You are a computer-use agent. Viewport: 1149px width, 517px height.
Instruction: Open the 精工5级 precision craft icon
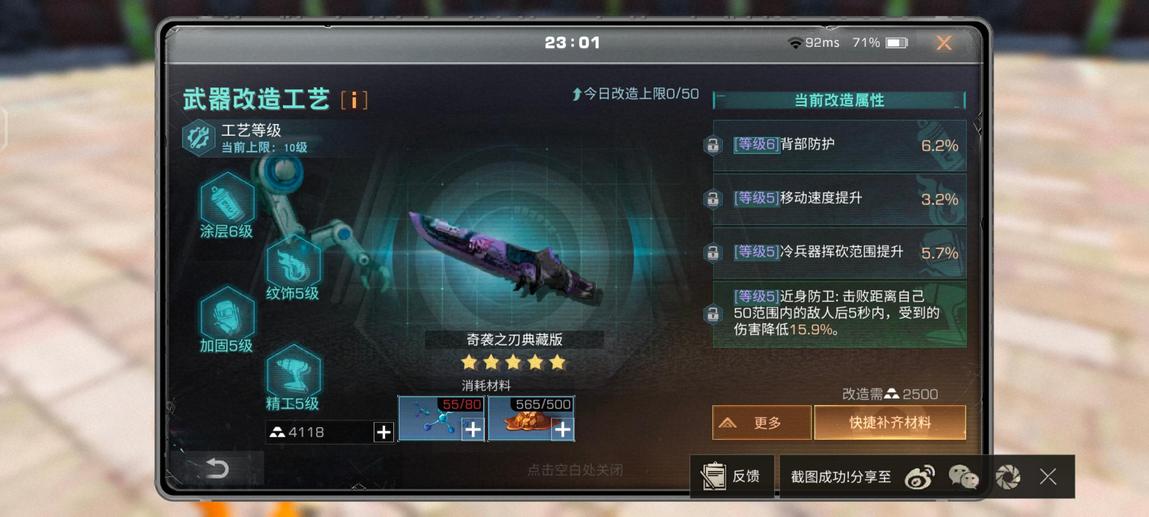[293, 371]
